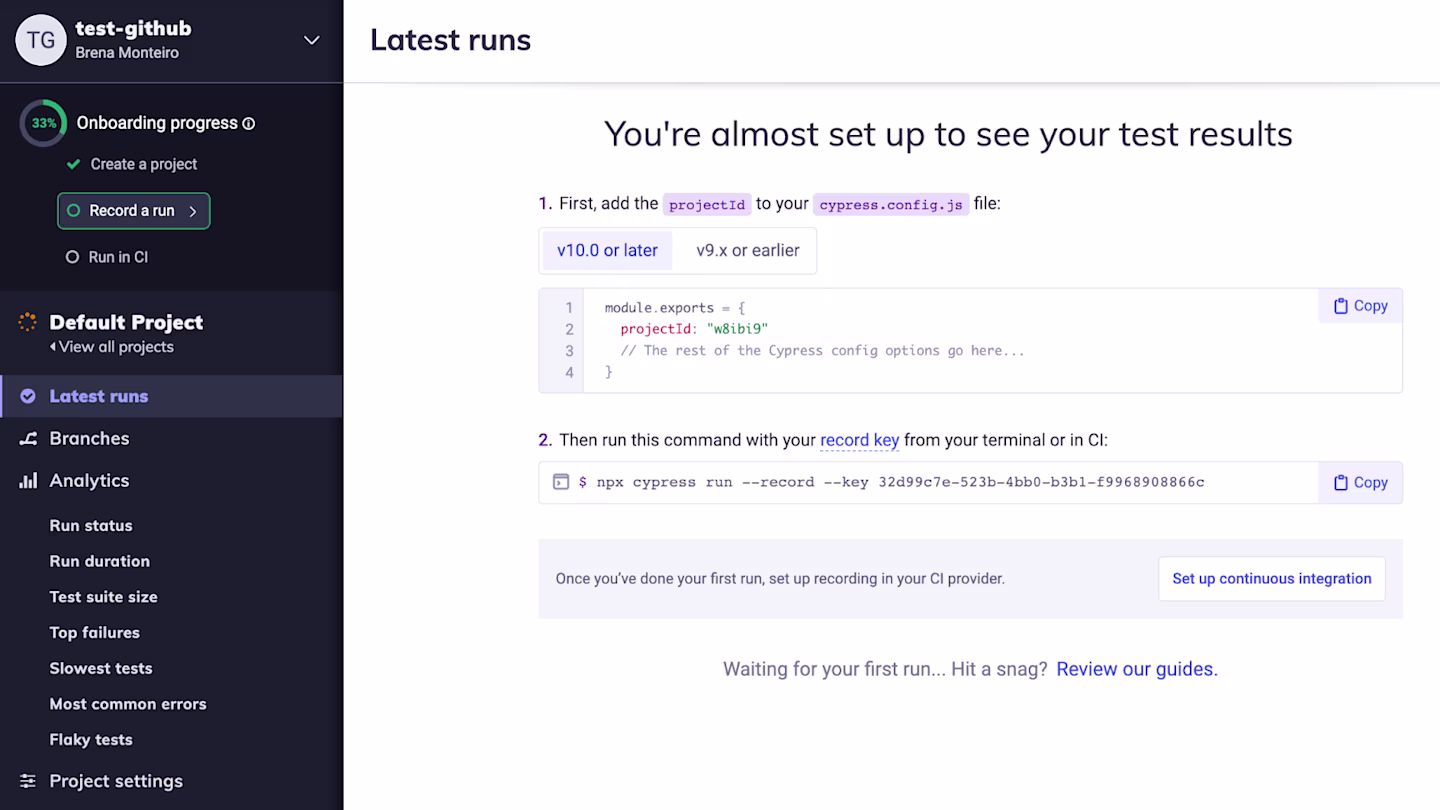Open Flaky tests analytics
The height and width of the screenshot is (810, 1440).
[91, 740]
